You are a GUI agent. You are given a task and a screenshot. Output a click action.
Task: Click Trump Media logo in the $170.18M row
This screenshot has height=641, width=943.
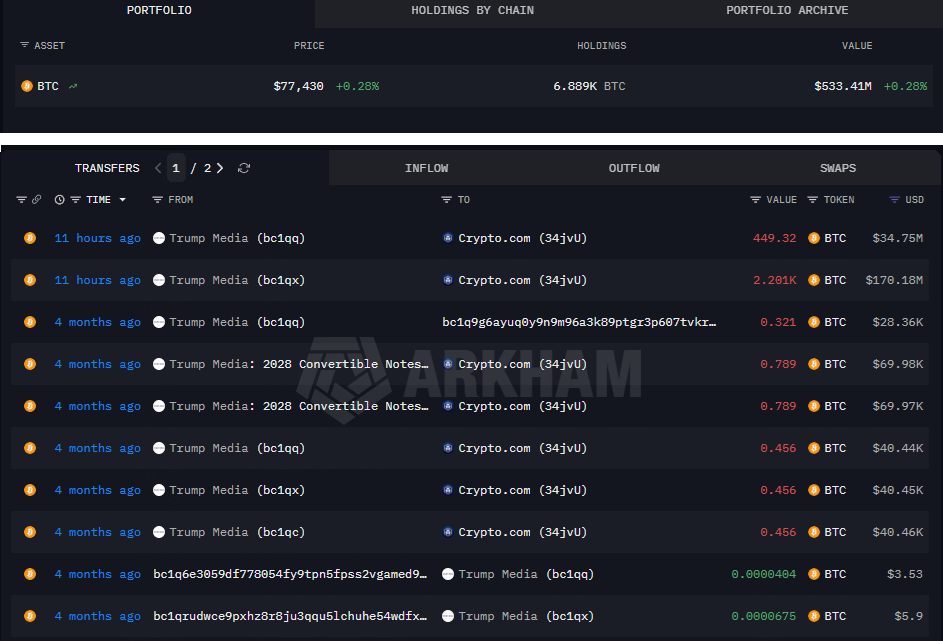pyautogui.click(x=159, y=280)
